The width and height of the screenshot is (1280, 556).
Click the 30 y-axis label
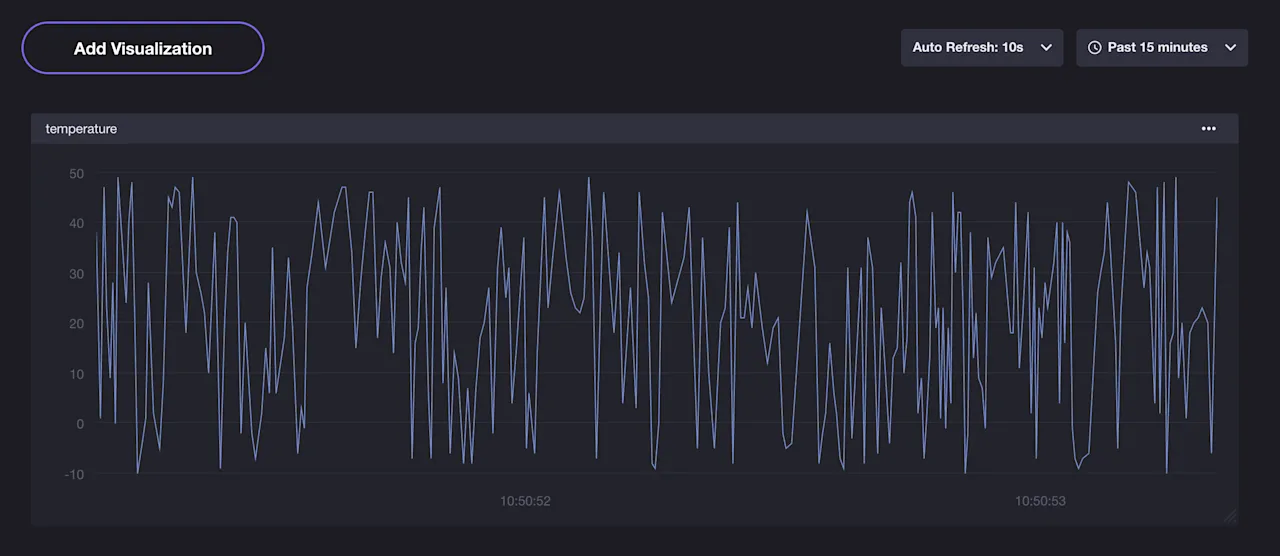coord(77,274)
